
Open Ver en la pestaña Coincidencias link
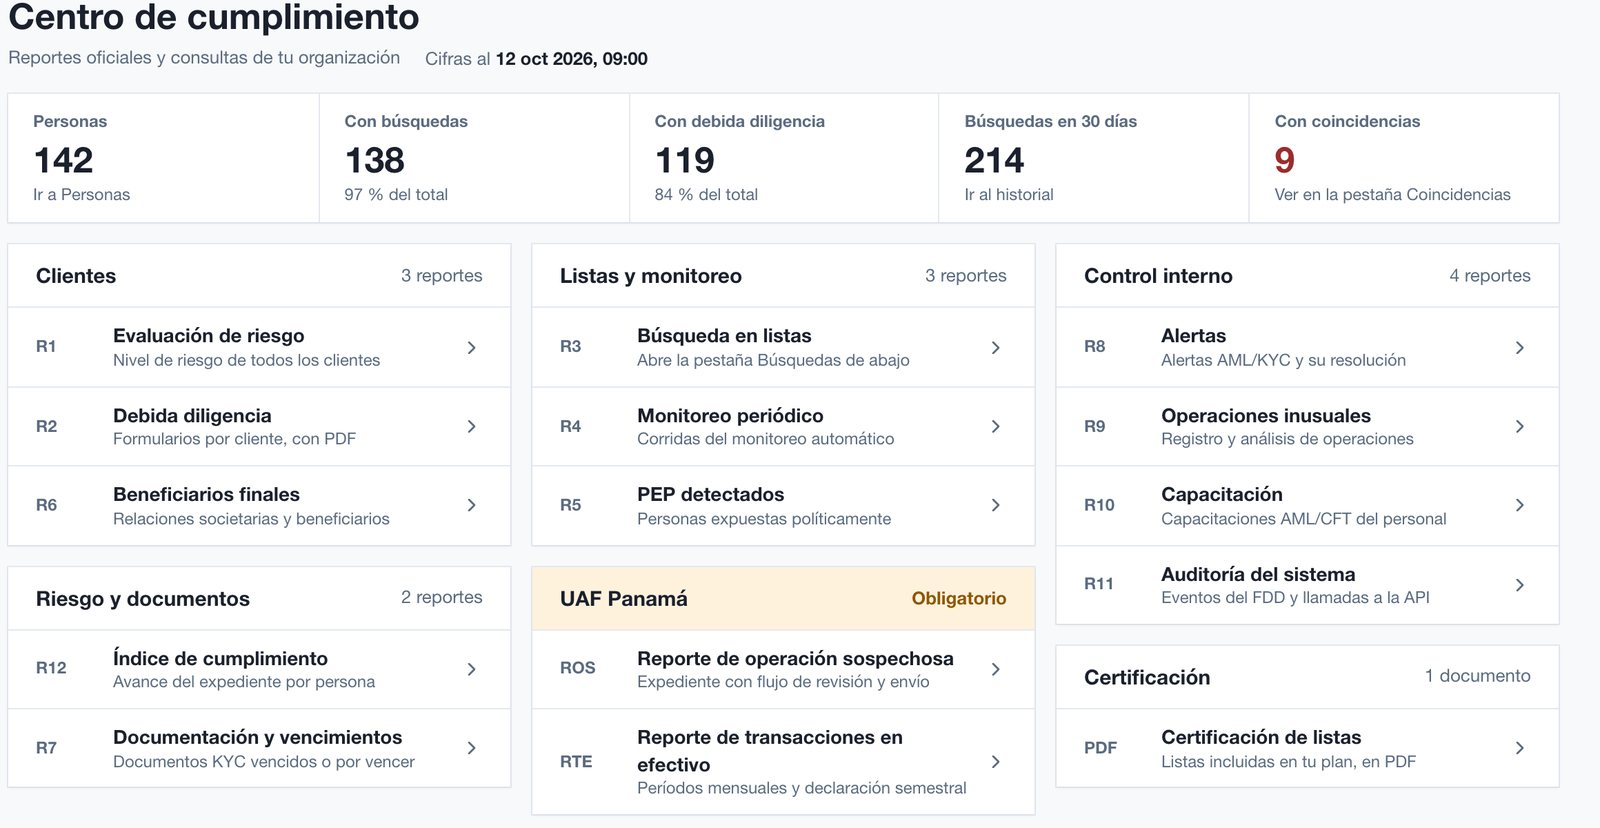coord(1392,194)
